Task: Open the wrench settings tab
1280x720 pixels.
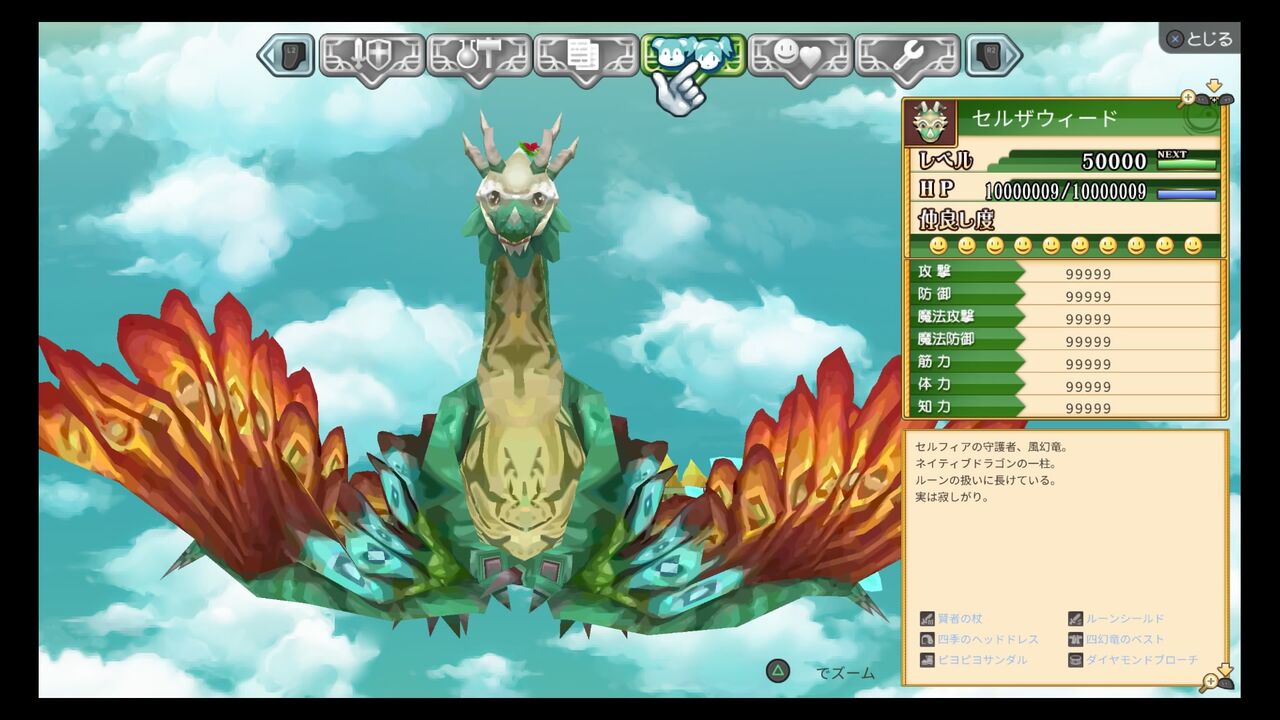Action: tap(907, 58)
